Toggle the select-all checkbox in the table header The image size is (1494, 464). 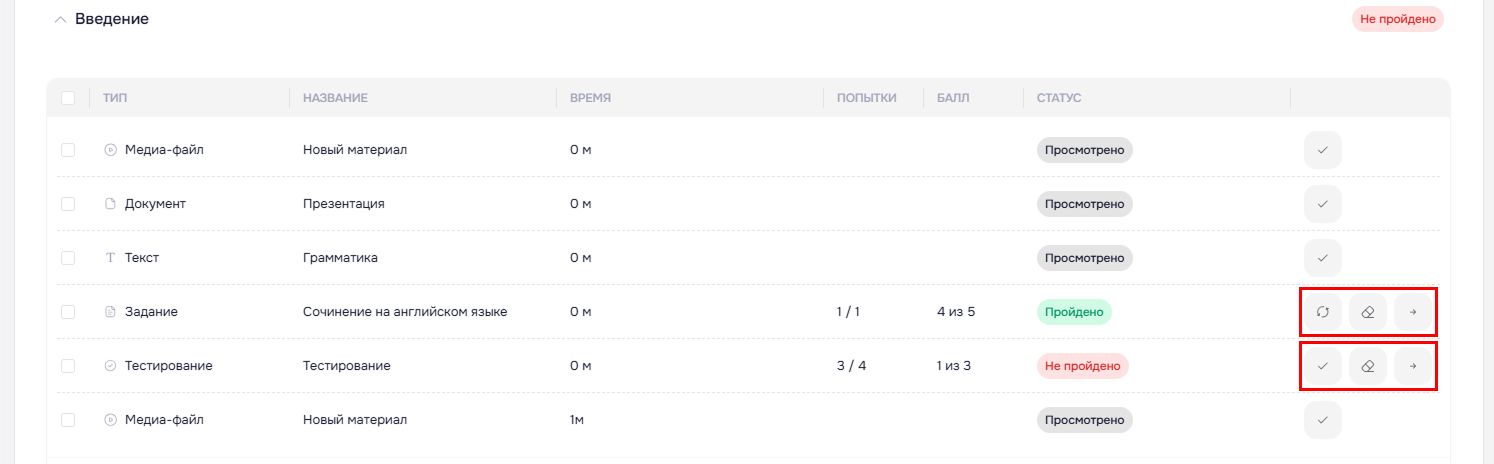tap(68, 98)
